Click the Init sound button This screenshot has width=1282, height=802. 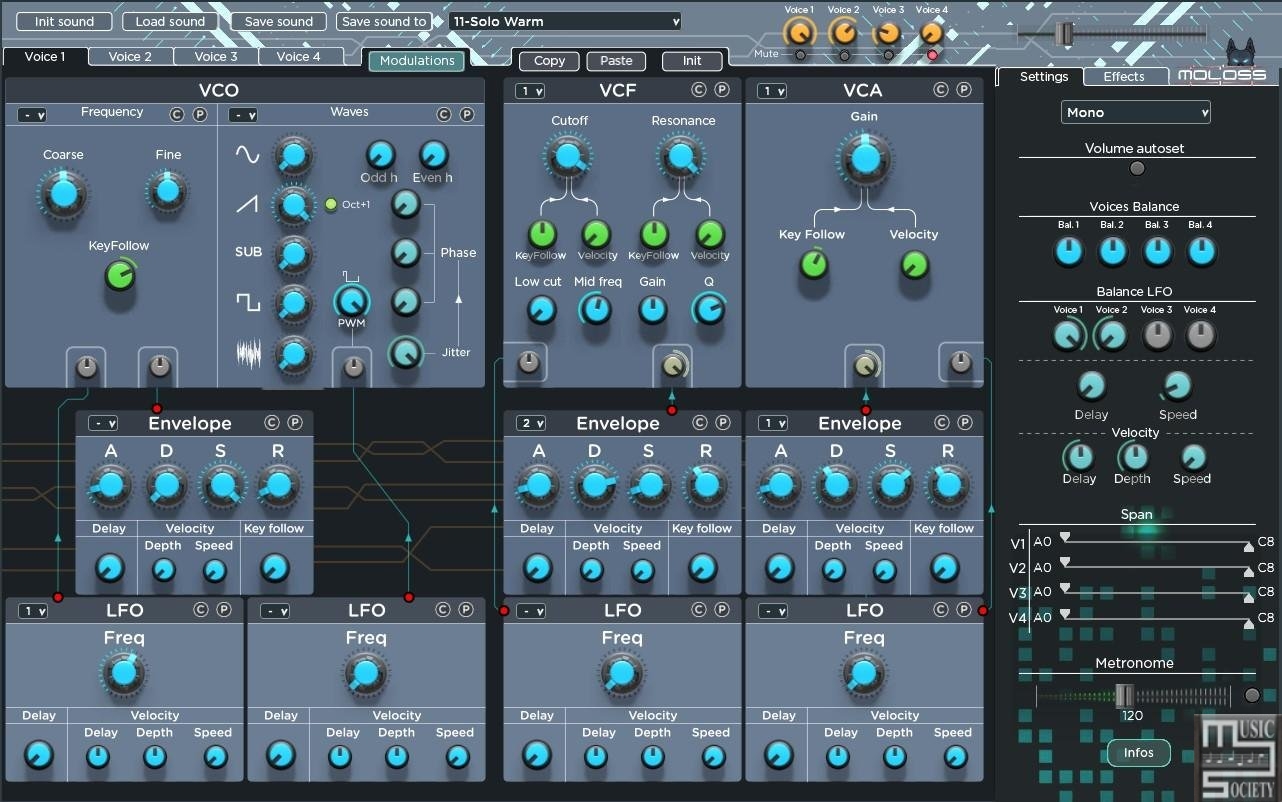click(64, 21)
